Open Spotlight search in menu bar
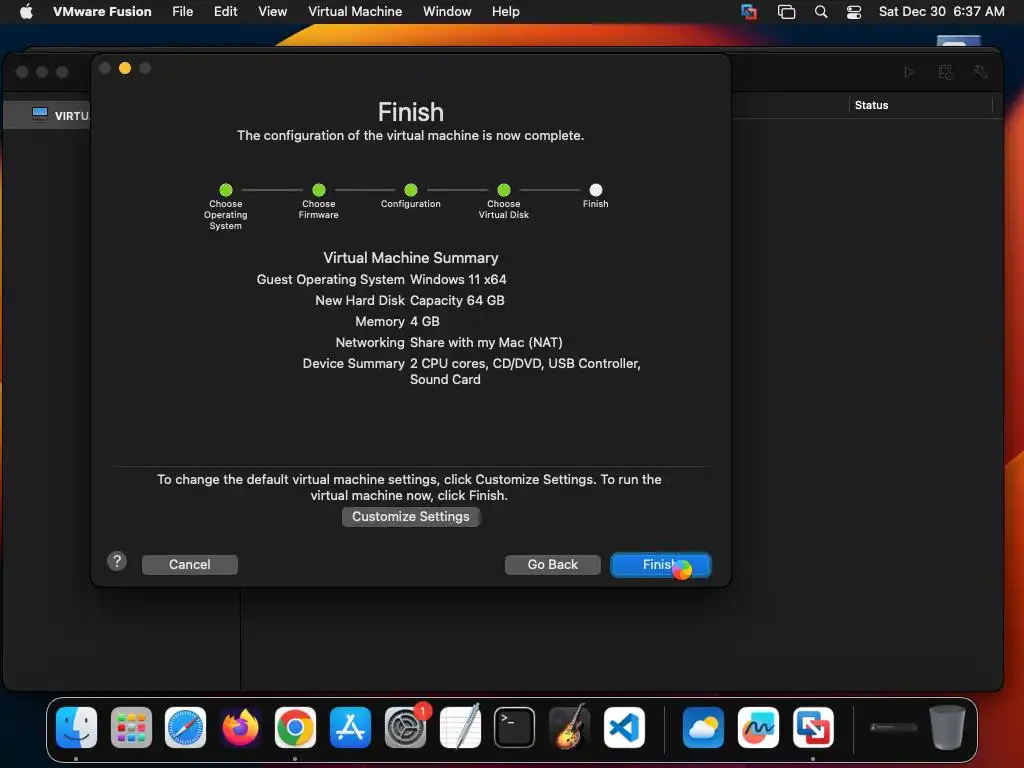 click(821, 11)
